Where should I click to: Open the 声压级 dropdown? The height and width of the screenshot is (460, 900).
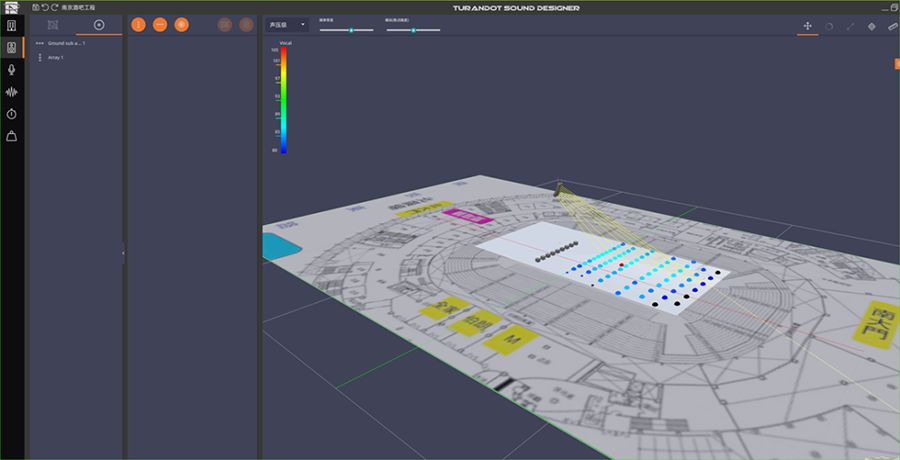(288, 24)
